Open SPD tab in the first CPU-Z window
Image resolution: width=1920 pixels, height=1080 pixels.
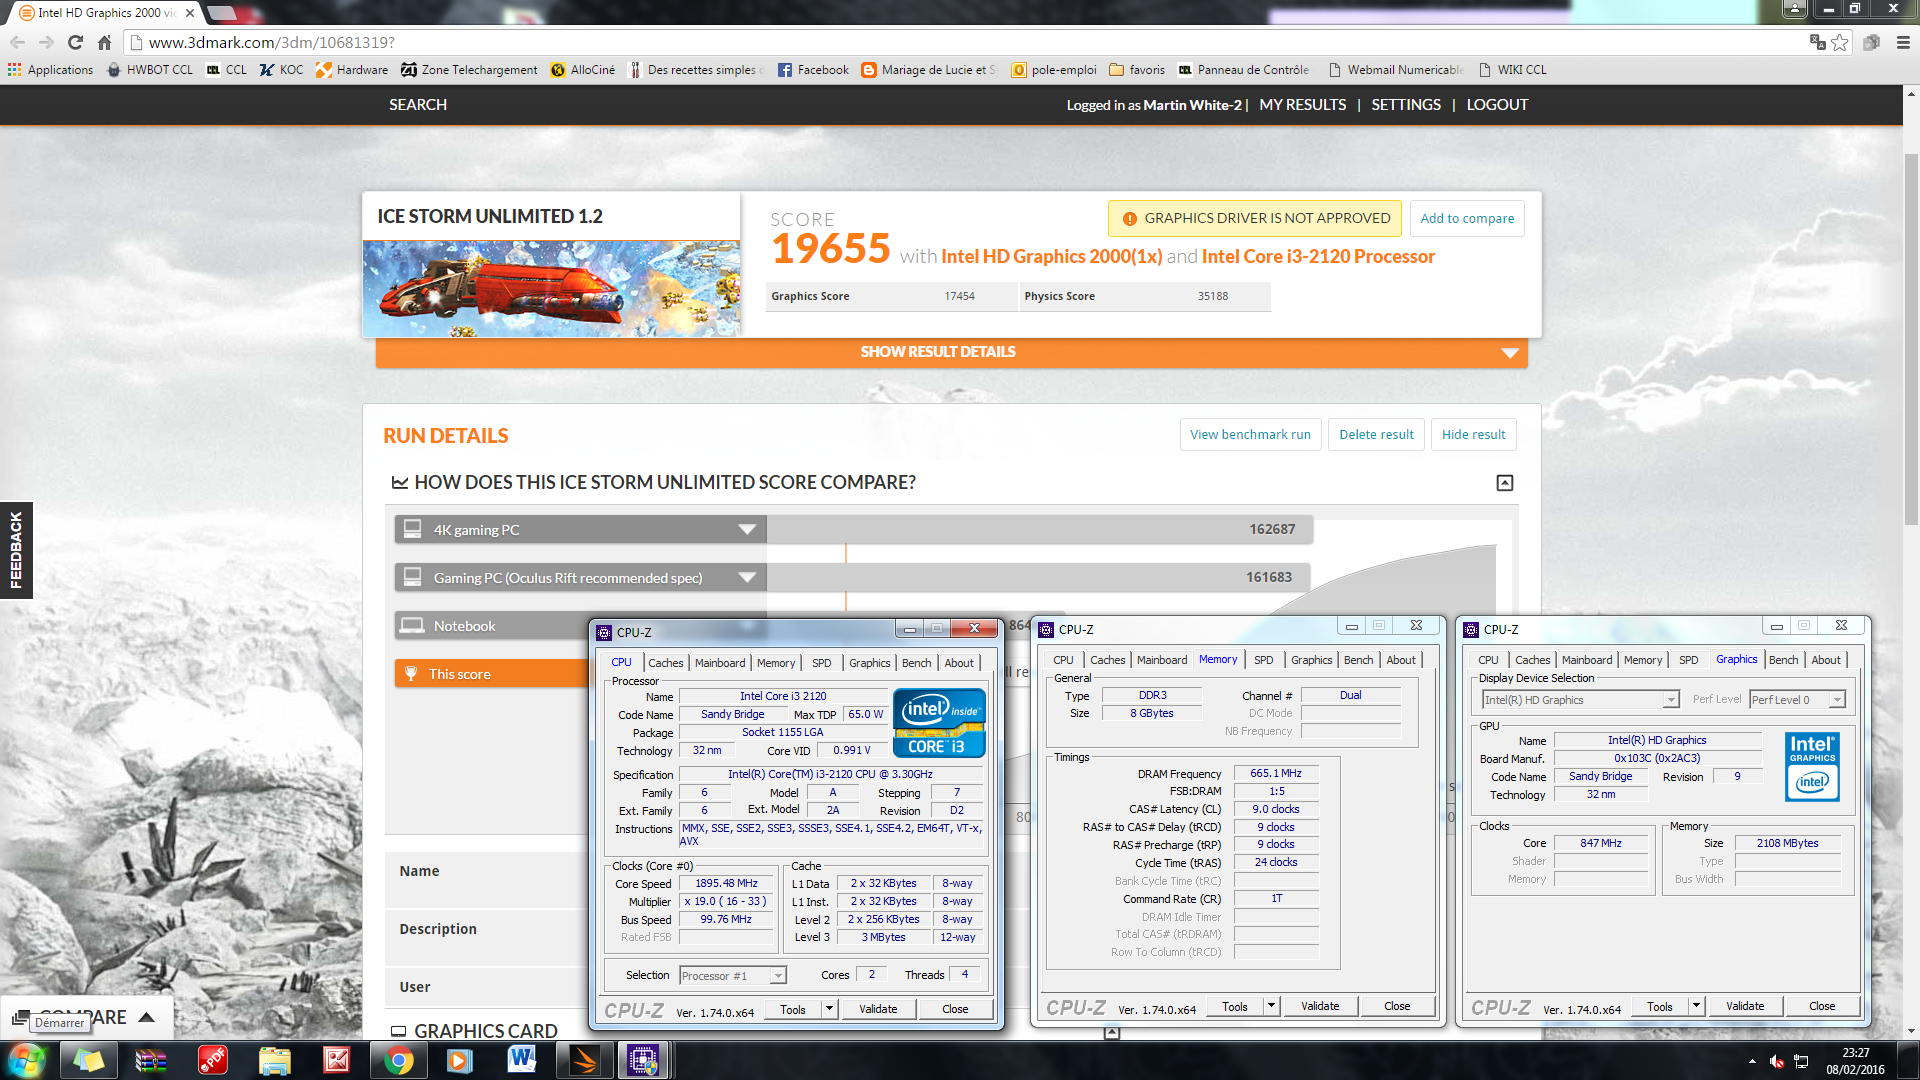822,663
